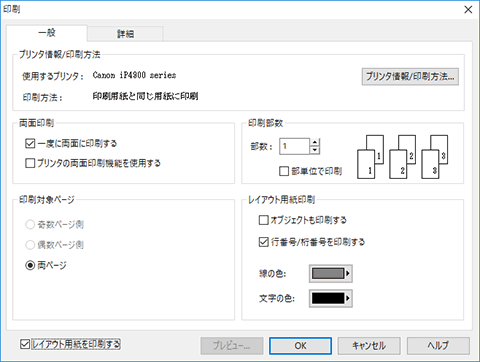Increase copies with the up spinner arrow
This screenshot has height=362, width=480.
[315, 142]
